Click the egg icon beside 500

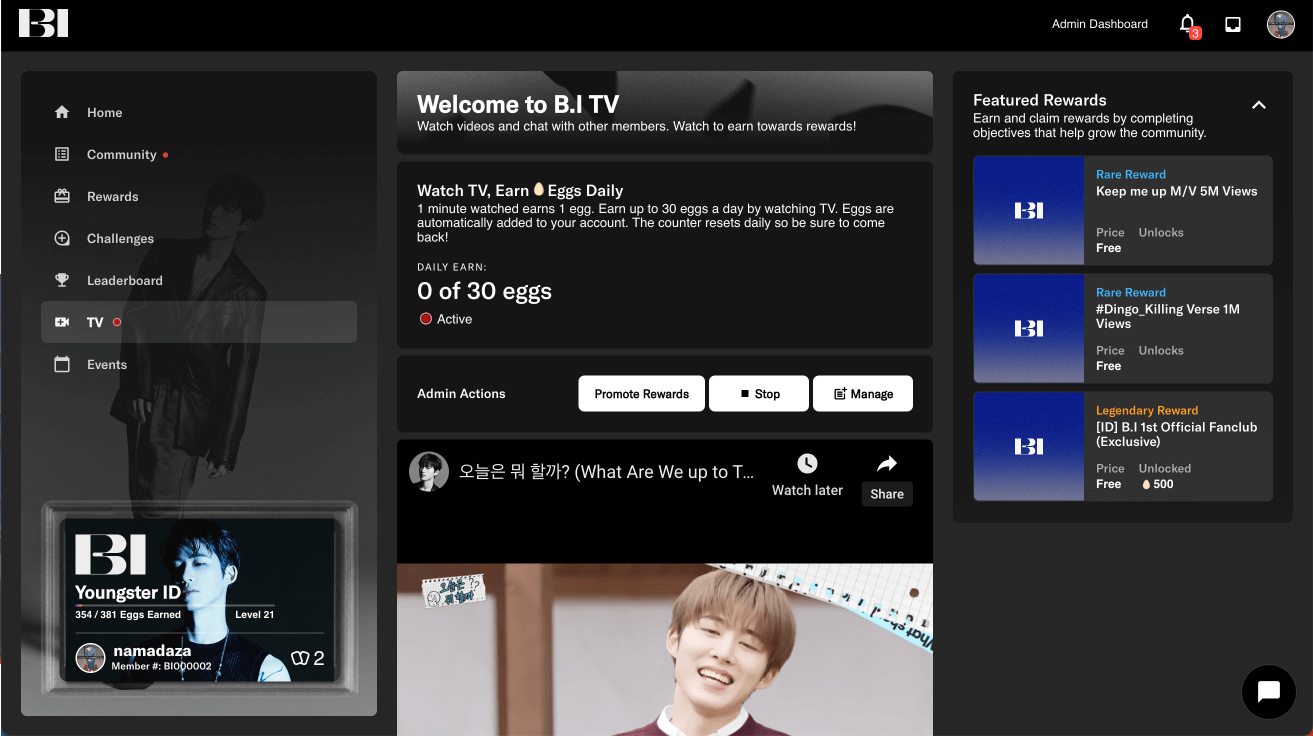tap(1146, 484)
